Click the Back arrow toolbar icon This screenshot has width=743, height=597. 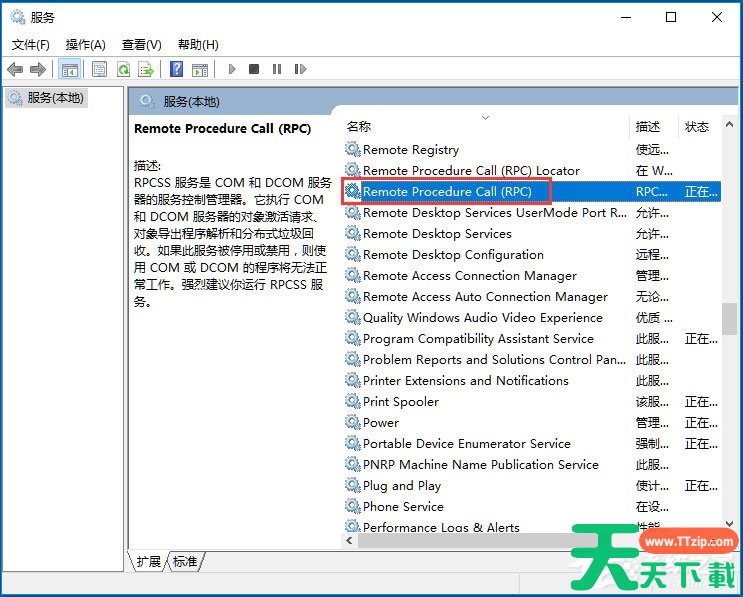pyautogui.click(x=15, y=69)
